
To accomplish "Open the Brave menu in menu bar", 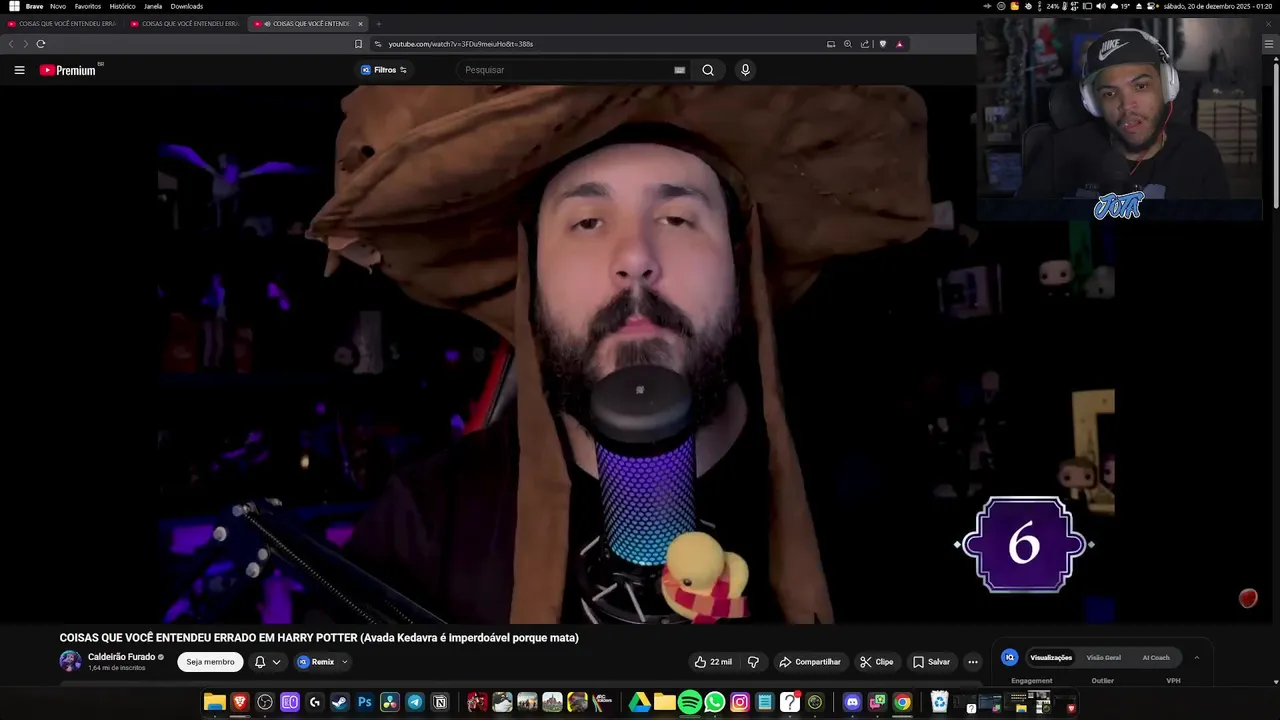I will coord(34,6).
